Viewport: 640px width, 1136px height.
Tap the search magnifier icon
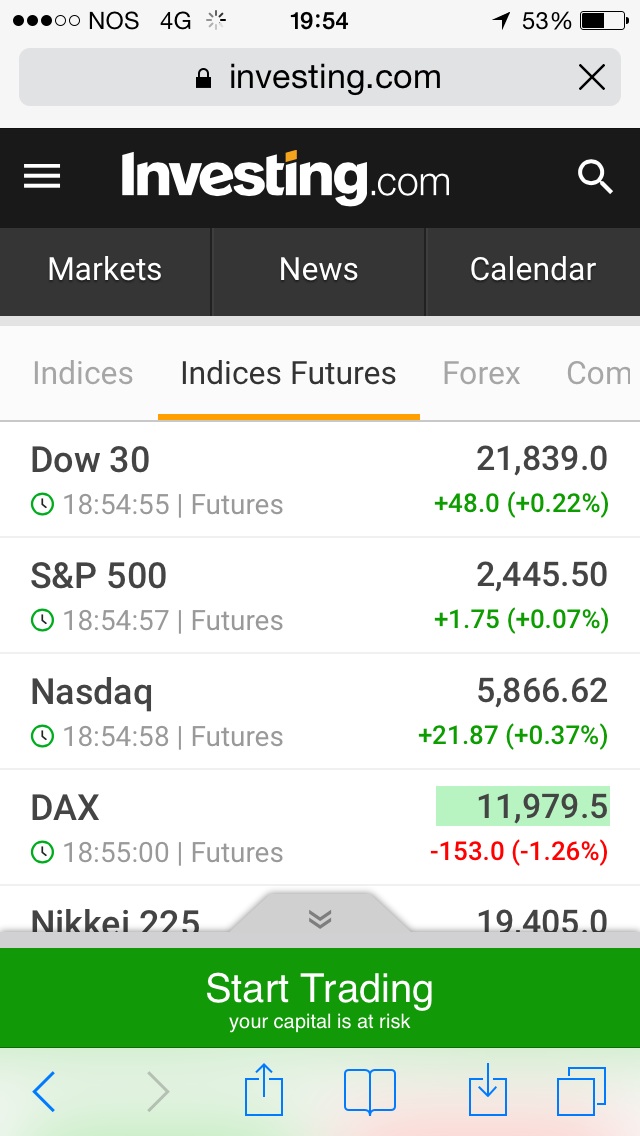coord(595,177)
